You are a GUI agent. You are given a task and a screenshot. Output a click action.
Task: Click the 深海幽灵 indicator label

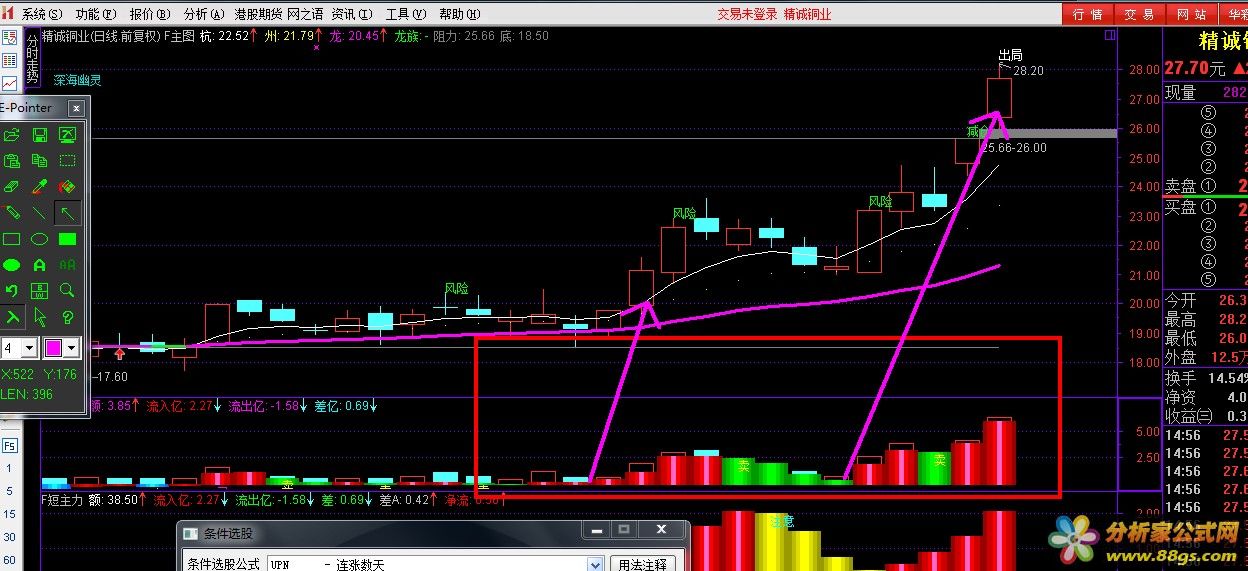click(78, 80)
